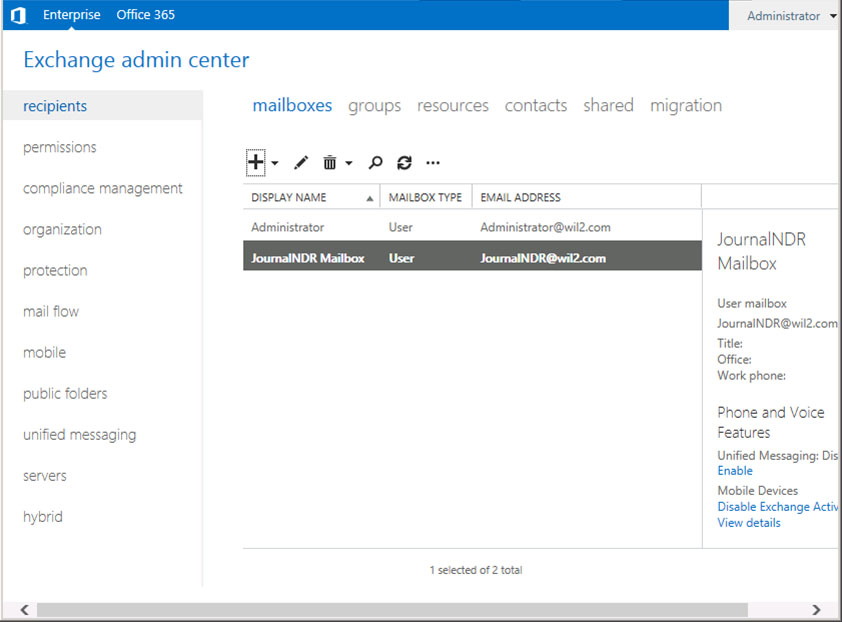The width and height of the screenshot is (842, 622).
Task: Open the More options ellipsis icon
Action: [x=433, y=162]
